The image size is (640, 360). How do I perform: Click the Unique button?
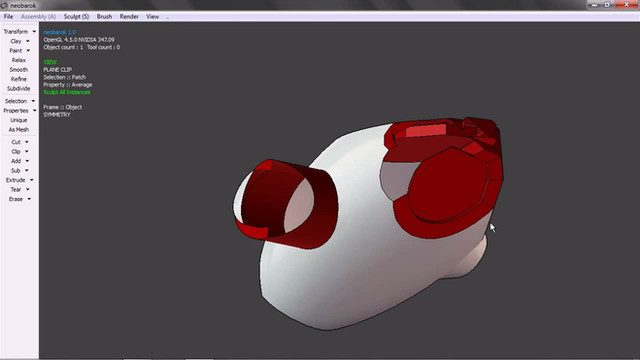pos(19,120)
